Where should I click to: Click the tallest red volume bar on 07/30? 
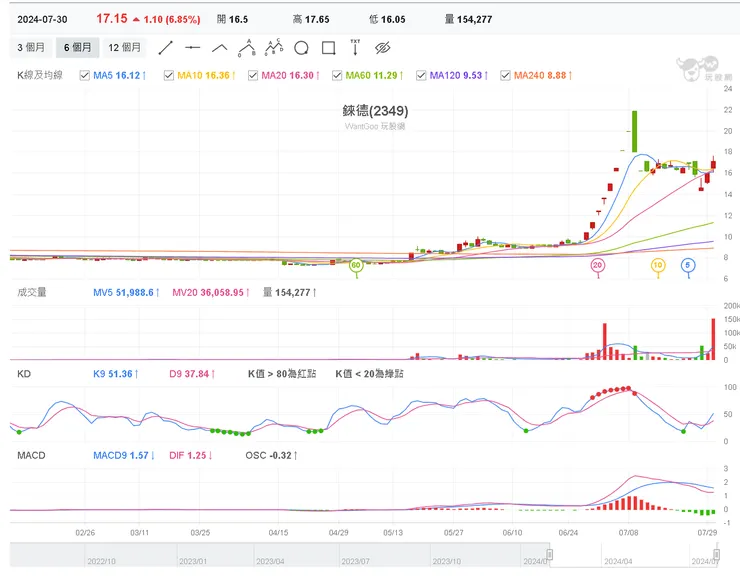click(x=714, y=339)
